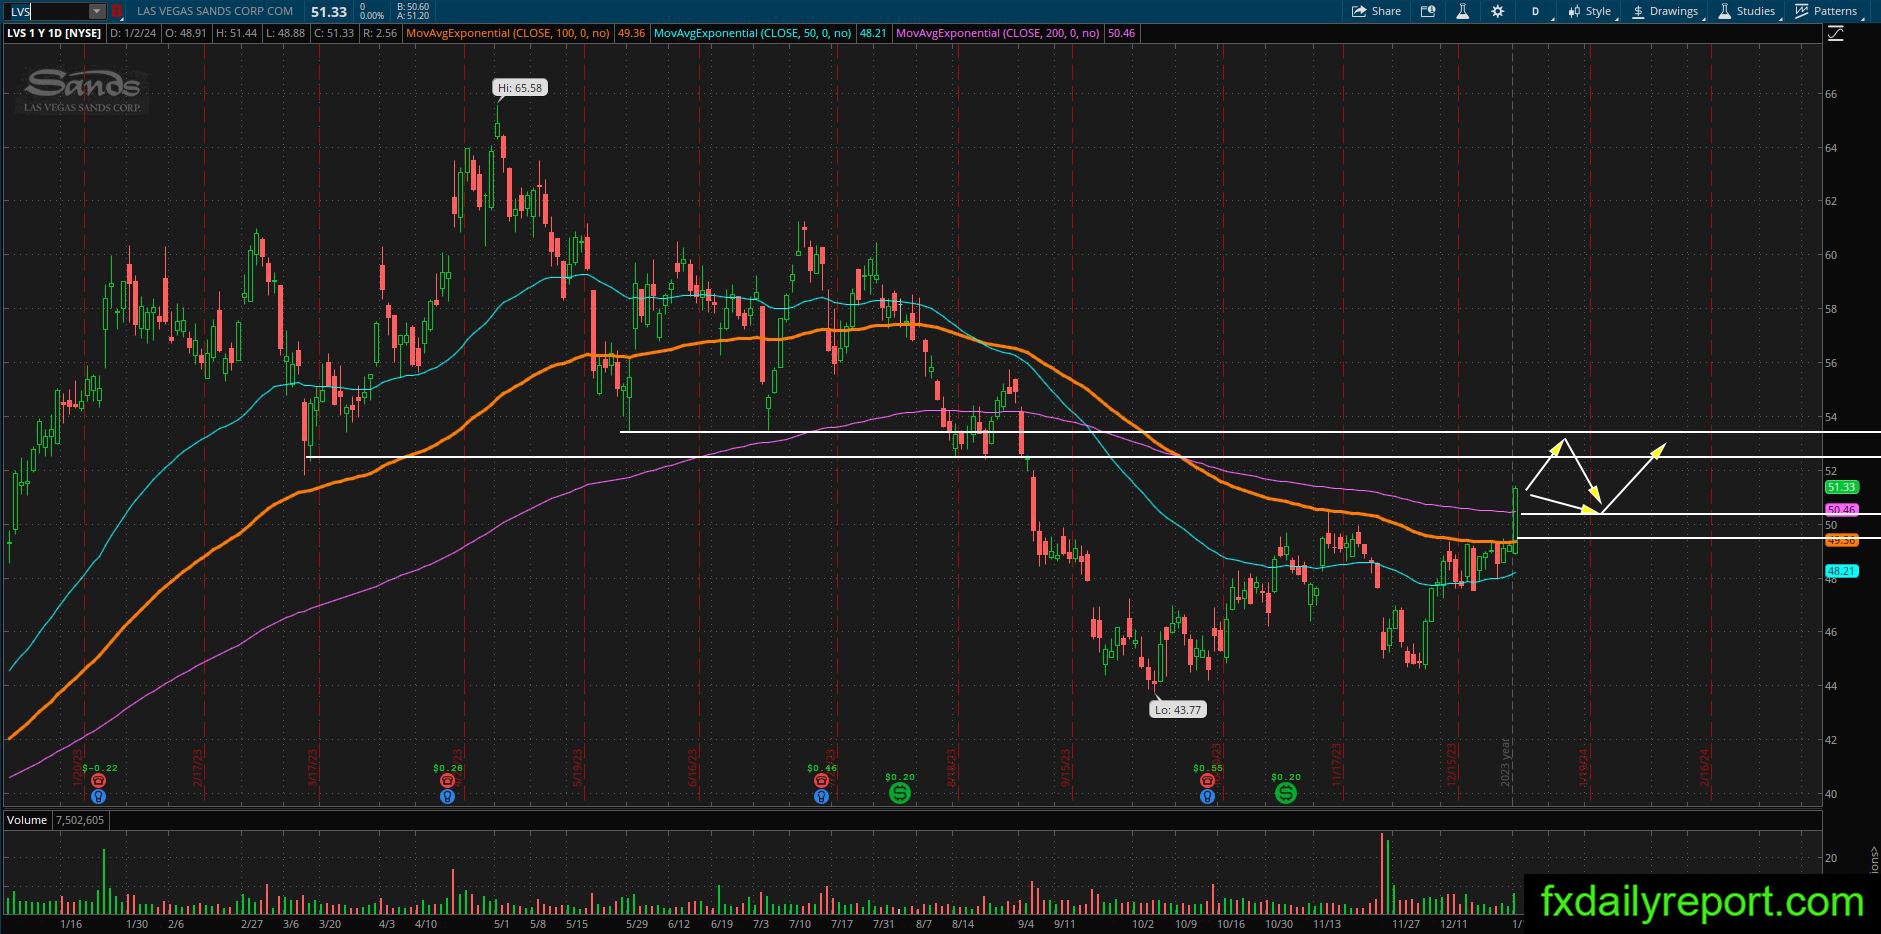Click the R: 2.56 range value
This screenshot has height=934, width=1881.
point(379,33)
